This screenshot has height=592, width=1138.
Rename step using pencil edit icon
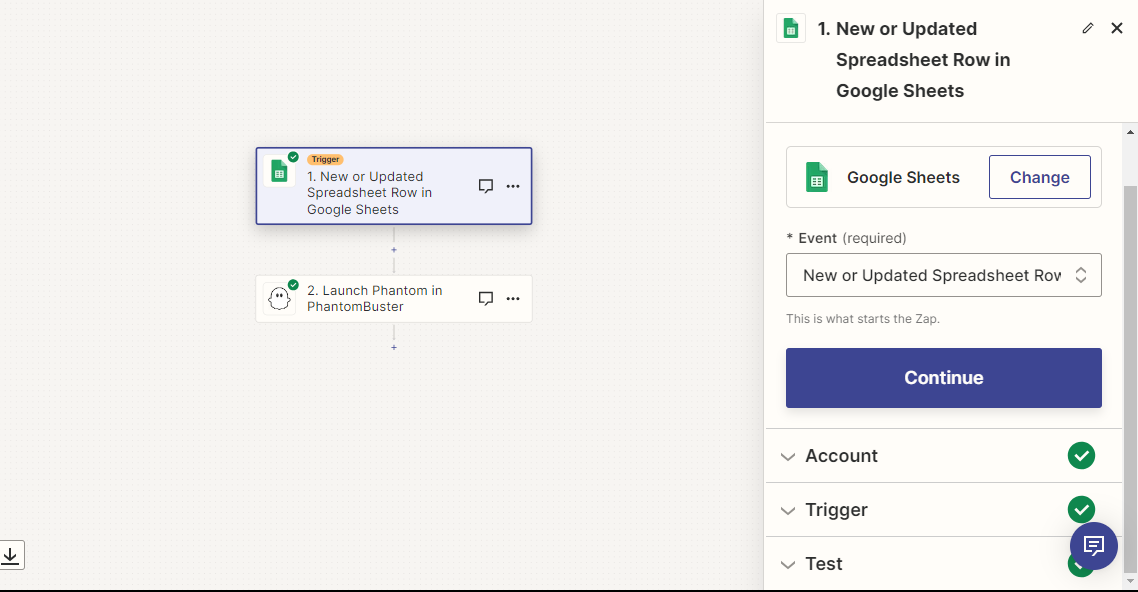[x=1087, y=28]
